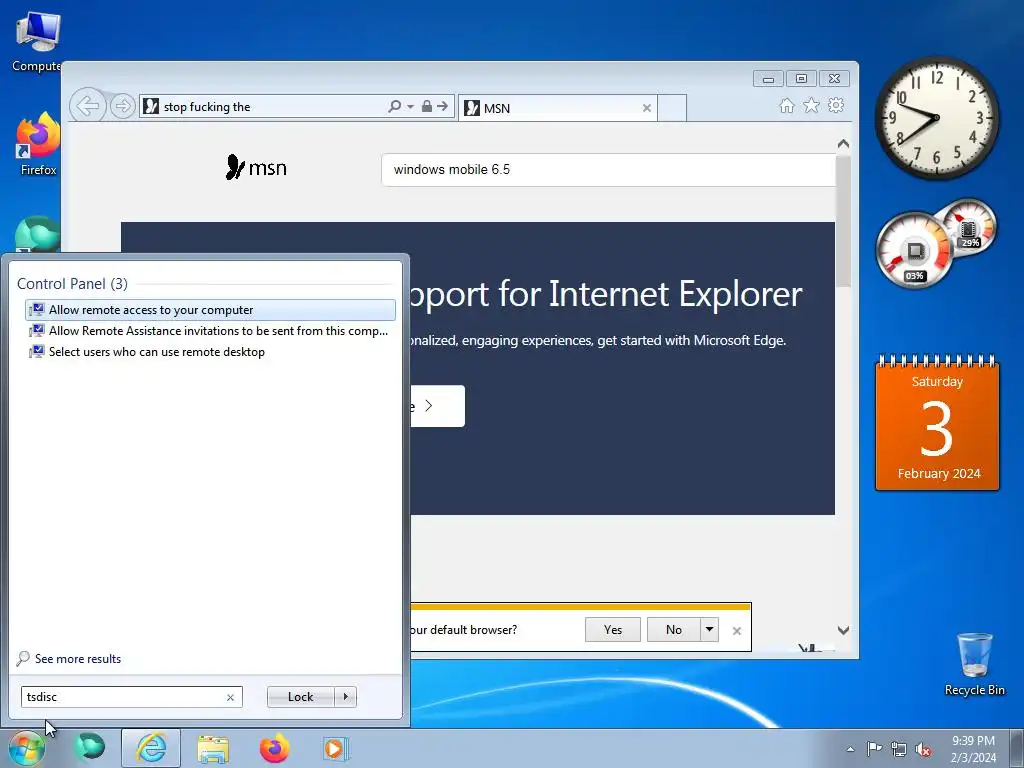1024x768 pixels.
Task: Click the muted volume tray icon
Action: tap(923, 749)
